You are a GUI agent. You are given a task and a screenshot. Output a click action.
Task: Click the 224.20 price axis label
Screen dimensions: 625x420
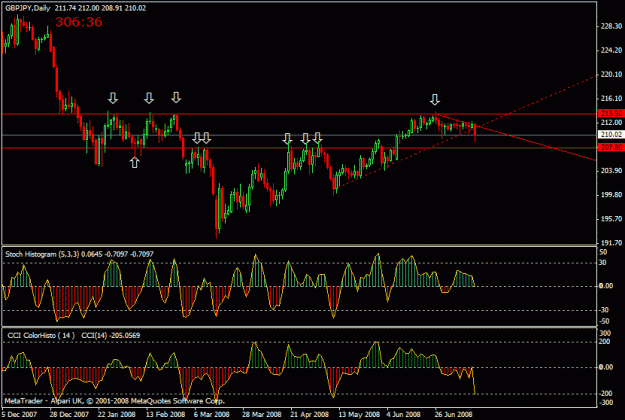(x=611, y=50)
